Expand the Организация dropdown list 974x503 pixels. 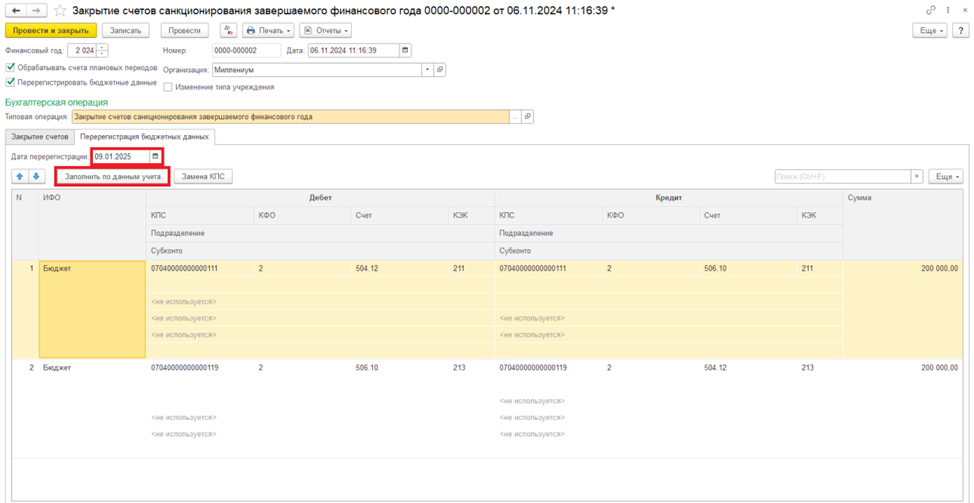[x=427, y=70]
